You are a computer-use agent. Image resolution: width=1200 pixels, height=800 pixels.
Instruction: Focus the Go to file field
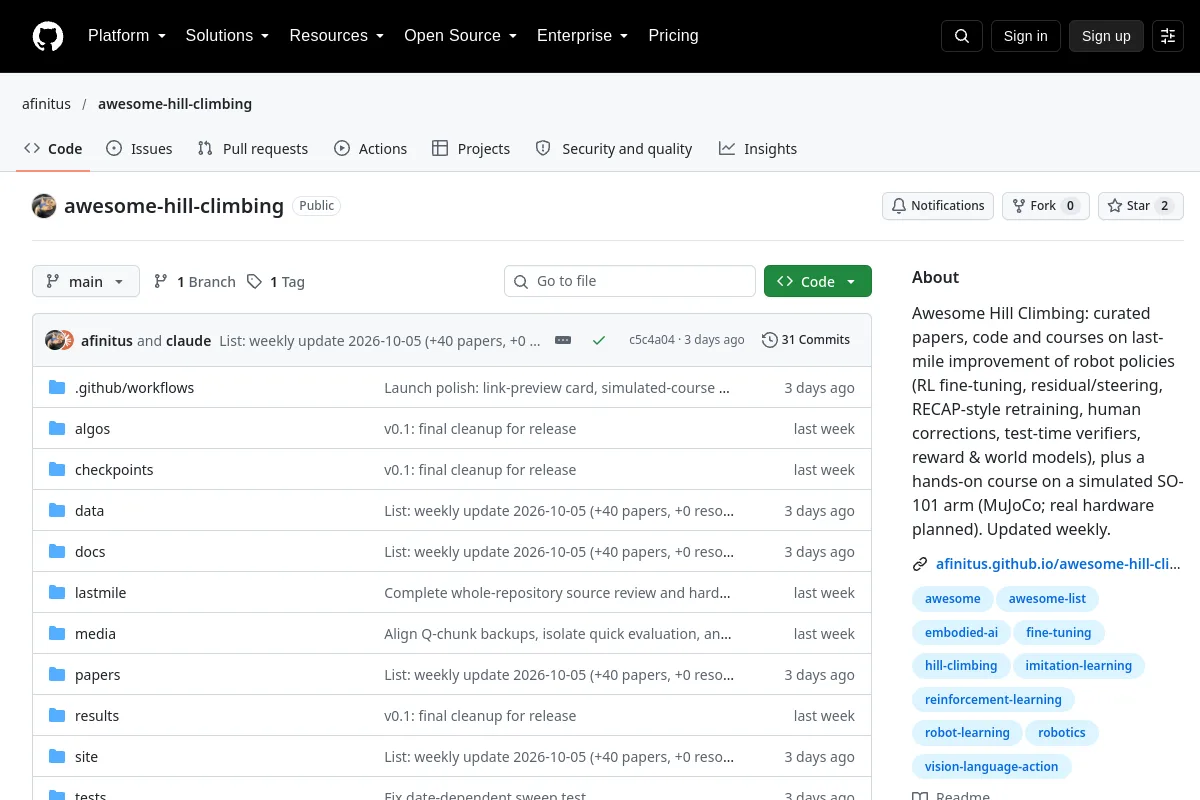point(630,282)
